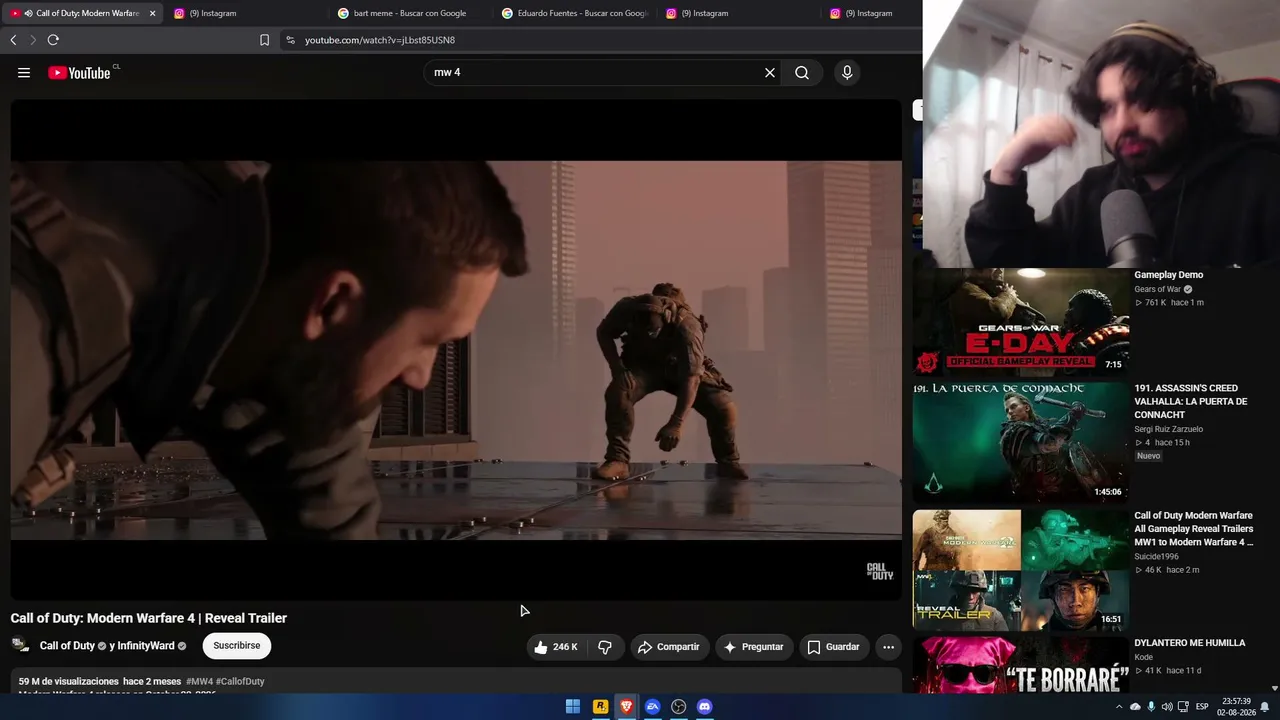The image size is (1280, 720).
Task: Launch Rockstar Games Launcher from the taskbar
Action: point(600,707)
